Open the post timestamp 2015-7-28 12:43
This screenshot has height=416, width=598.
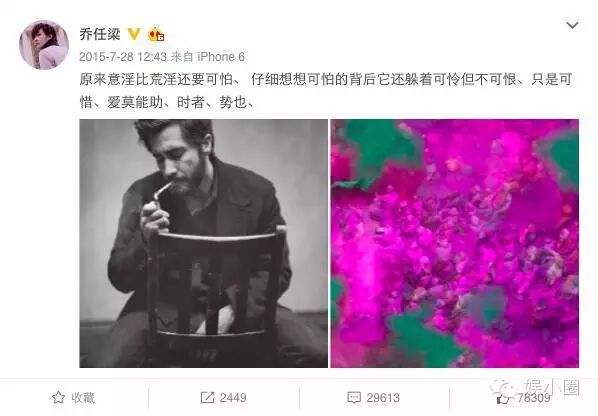pyautogui.click(x=123, y=57)
